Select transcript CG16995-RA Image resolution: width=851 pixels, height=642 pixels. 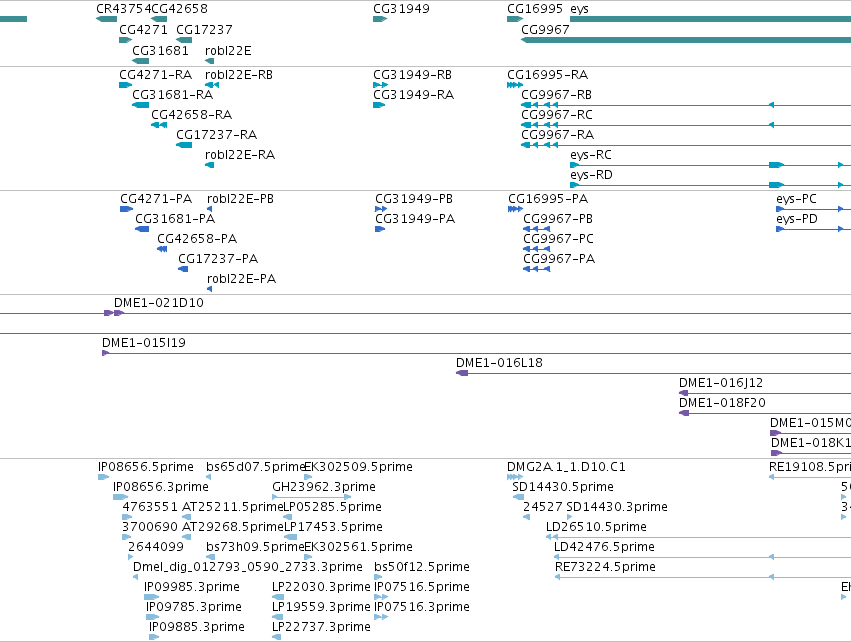coord(547,75)
